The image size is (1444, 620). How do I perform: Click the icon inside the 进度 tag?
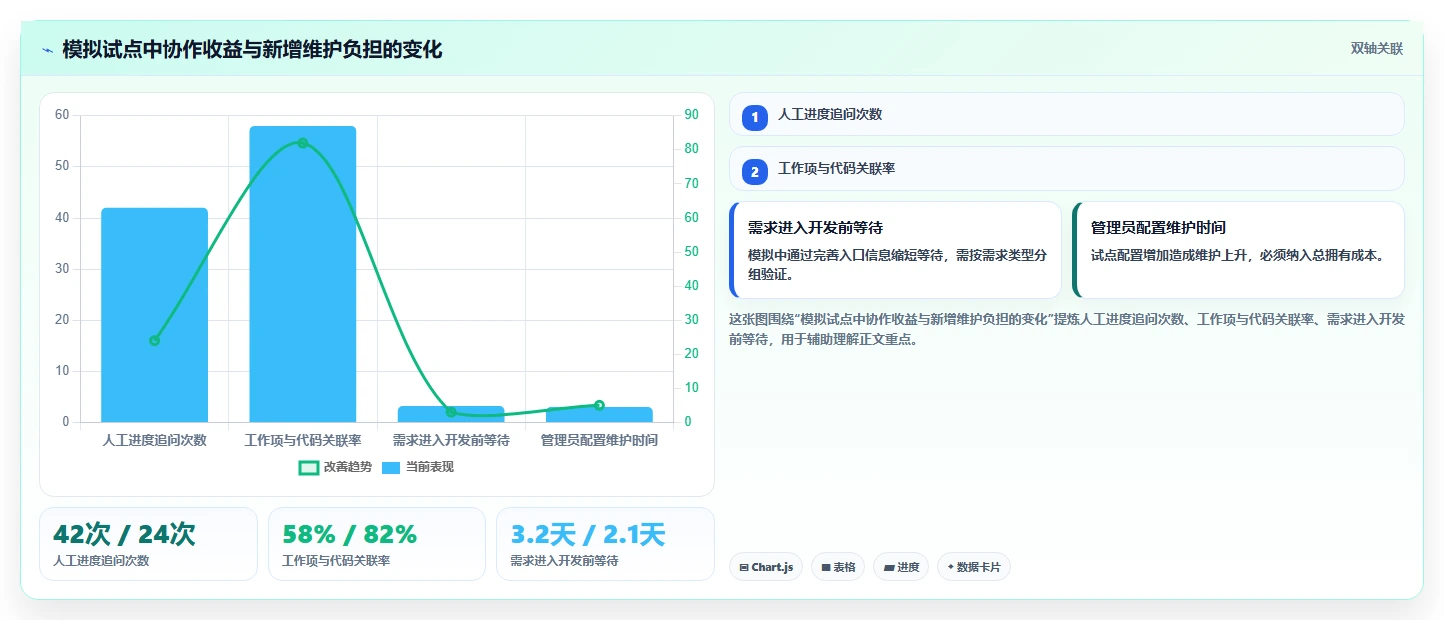(x=889, y=568)
